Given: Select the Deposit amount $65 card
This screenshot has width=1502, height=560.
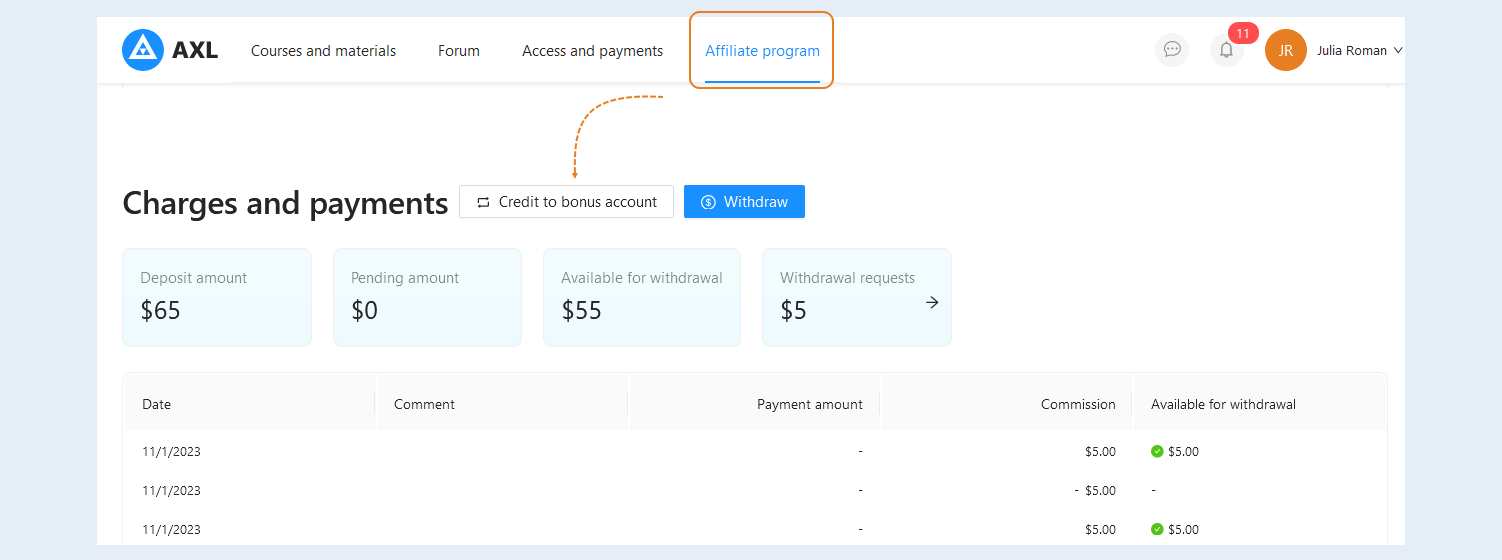Looking at the screenshot, I should tap(217, 297).
